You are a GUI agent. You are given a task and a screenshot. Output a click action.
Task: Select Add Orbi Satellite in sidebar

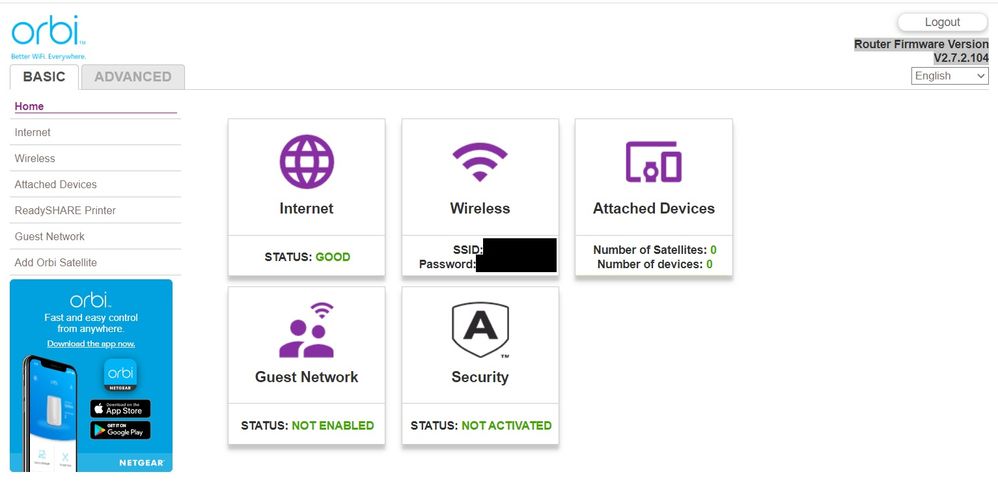pos(56,262)
